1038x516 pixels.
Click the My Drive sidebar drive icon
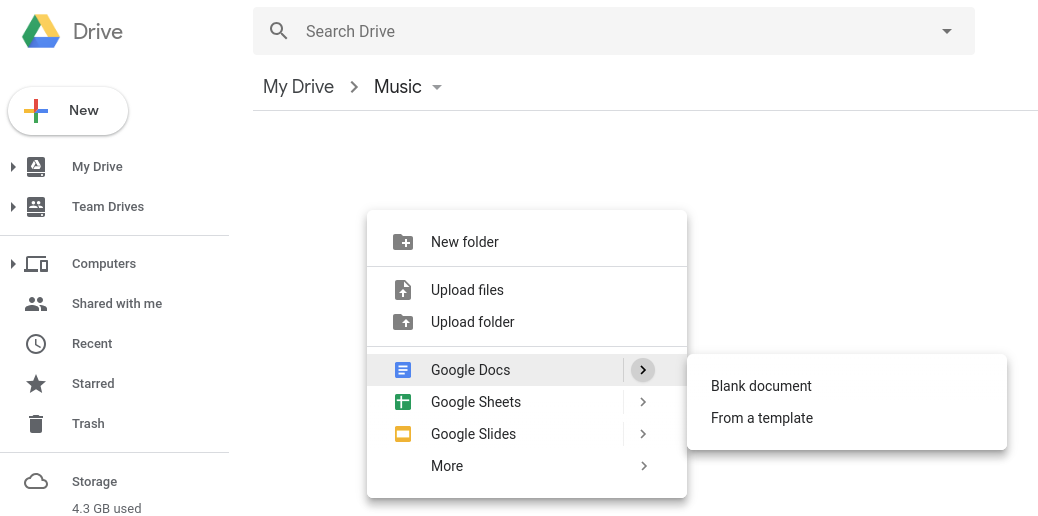pos(36,167)
